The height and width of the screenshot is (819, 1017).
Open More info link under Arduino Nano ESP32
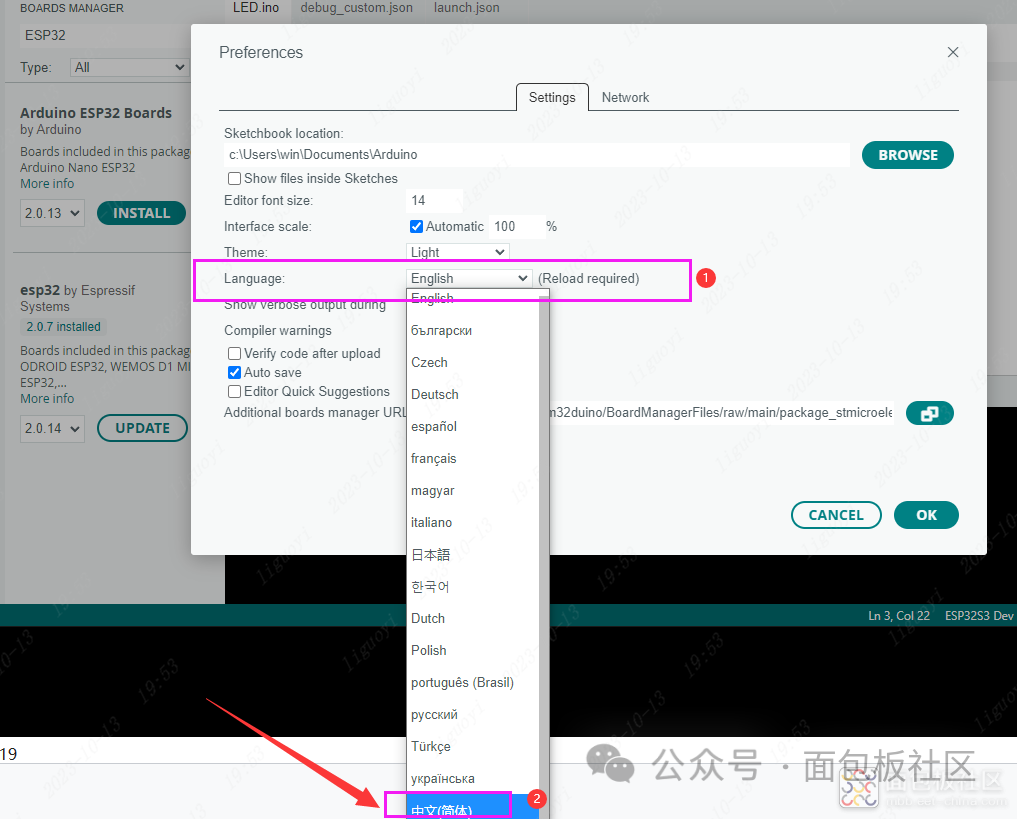coord(47,184)
